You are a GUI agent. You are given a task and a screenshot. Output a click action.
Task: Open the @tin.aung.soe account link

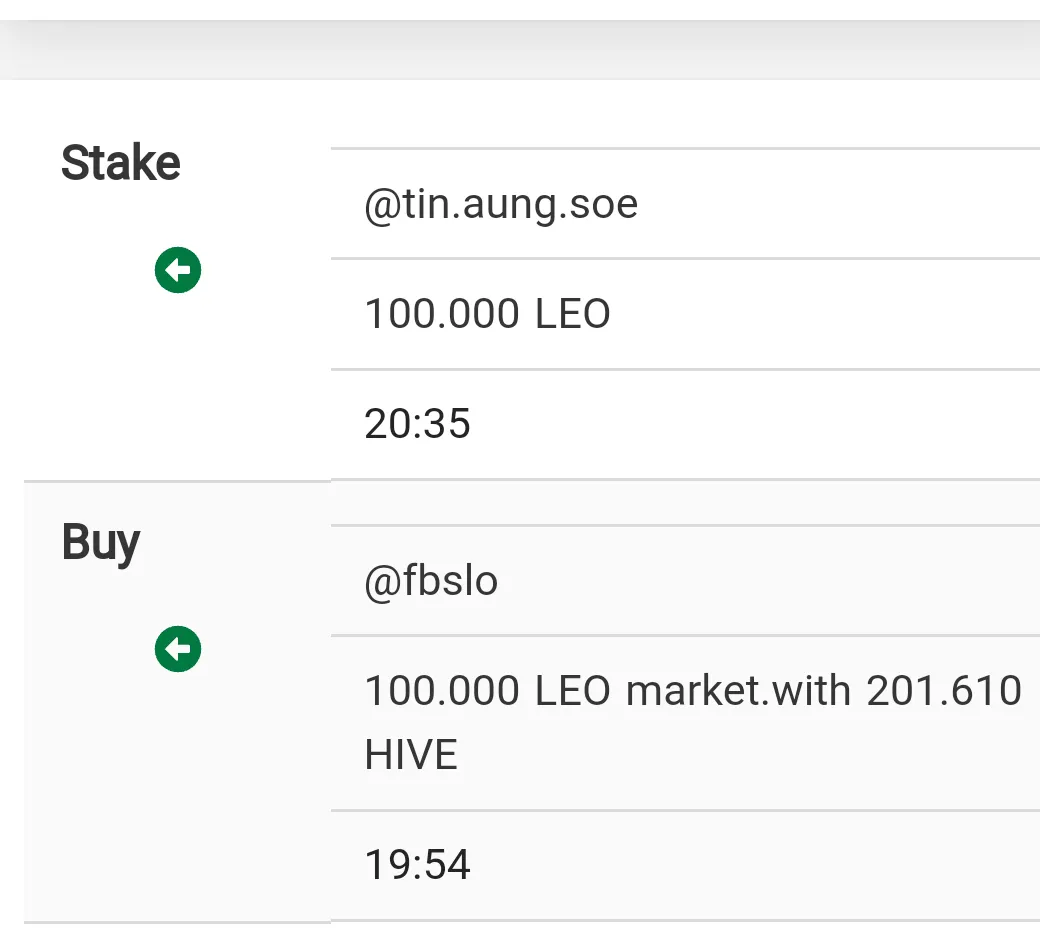tap(501, 204)
